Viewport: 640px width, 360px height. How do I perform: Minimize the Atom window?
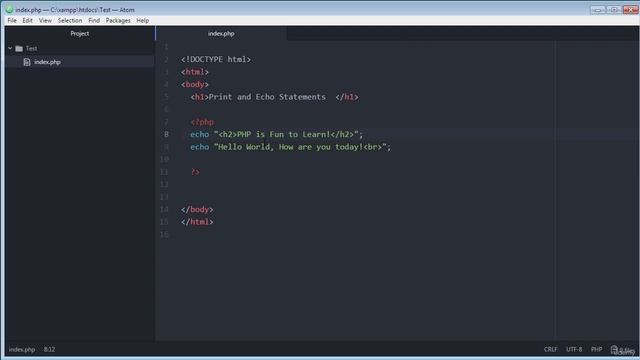[598, 9]
